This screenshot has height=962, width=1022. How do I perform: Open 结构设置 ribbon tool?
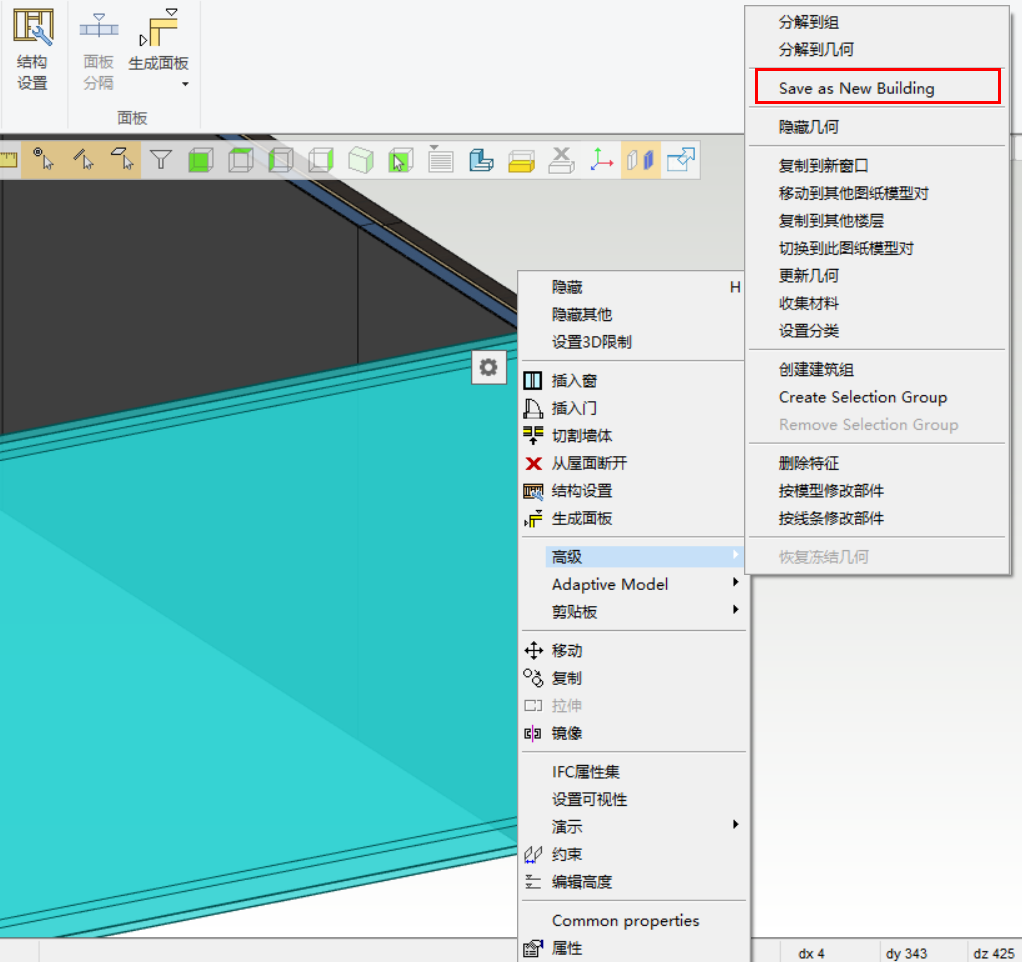[x=33, y=50]
